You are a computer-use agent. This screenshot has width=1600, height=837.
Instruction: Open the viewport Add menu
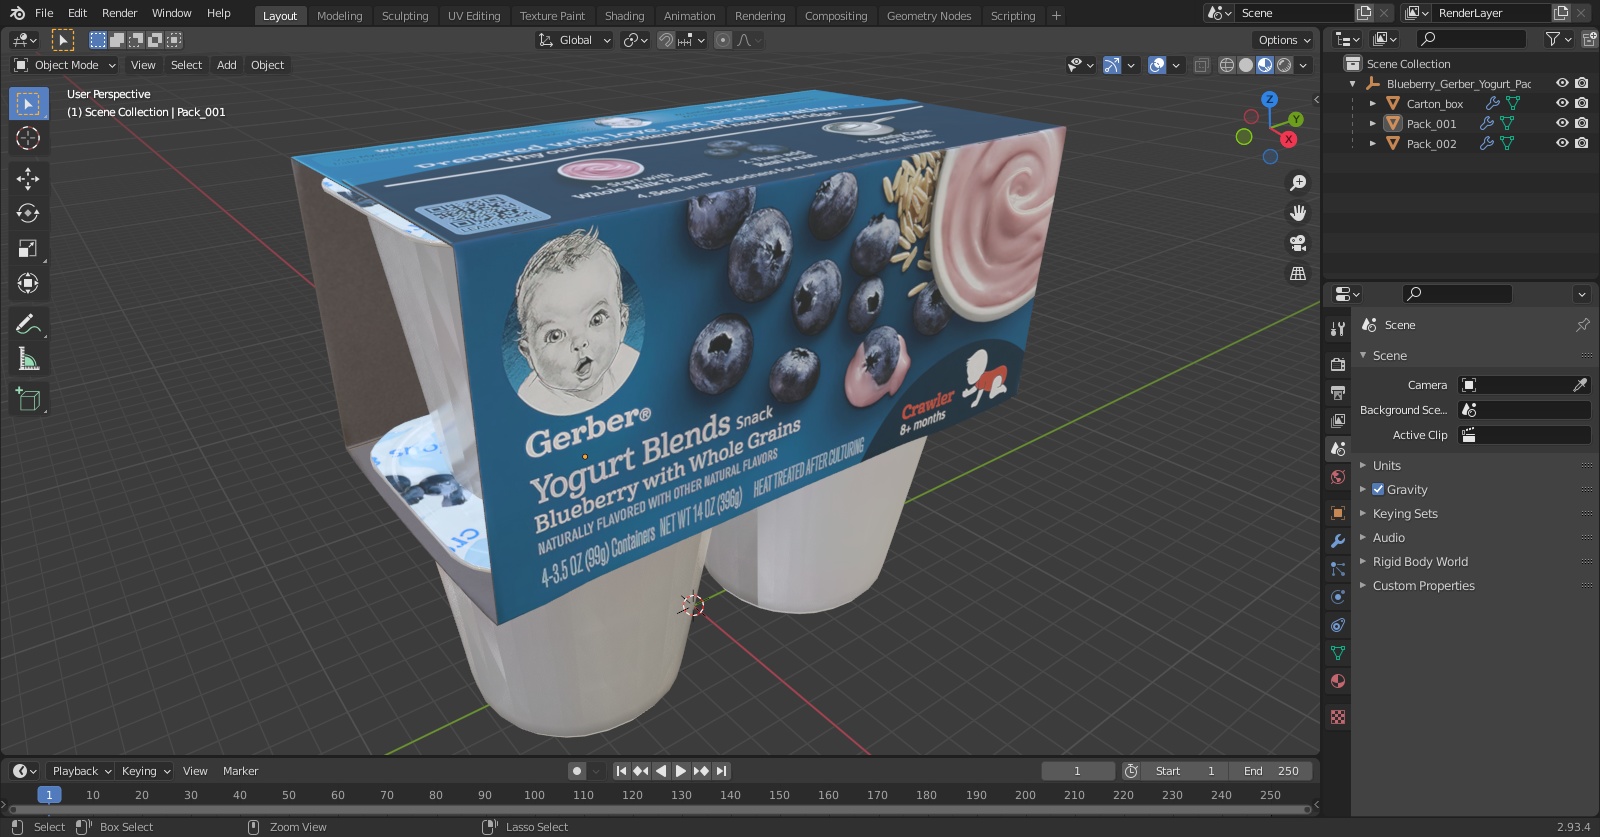[227, 65]
